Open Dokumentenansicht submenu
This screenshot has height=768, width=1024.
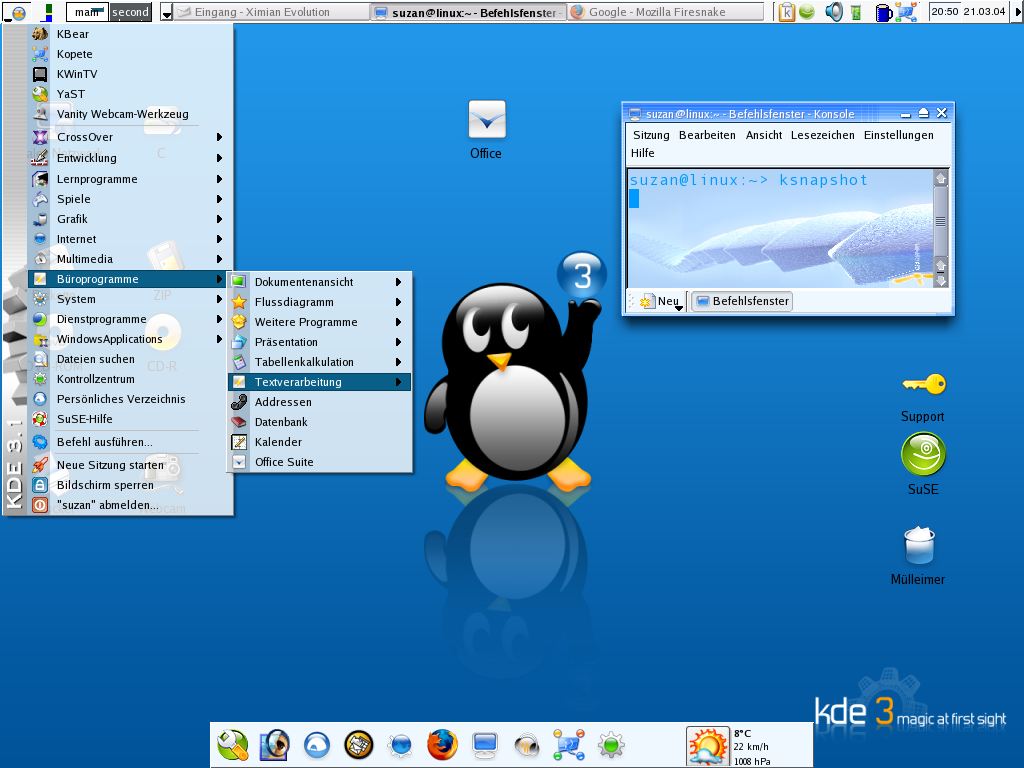click(320, 282)
